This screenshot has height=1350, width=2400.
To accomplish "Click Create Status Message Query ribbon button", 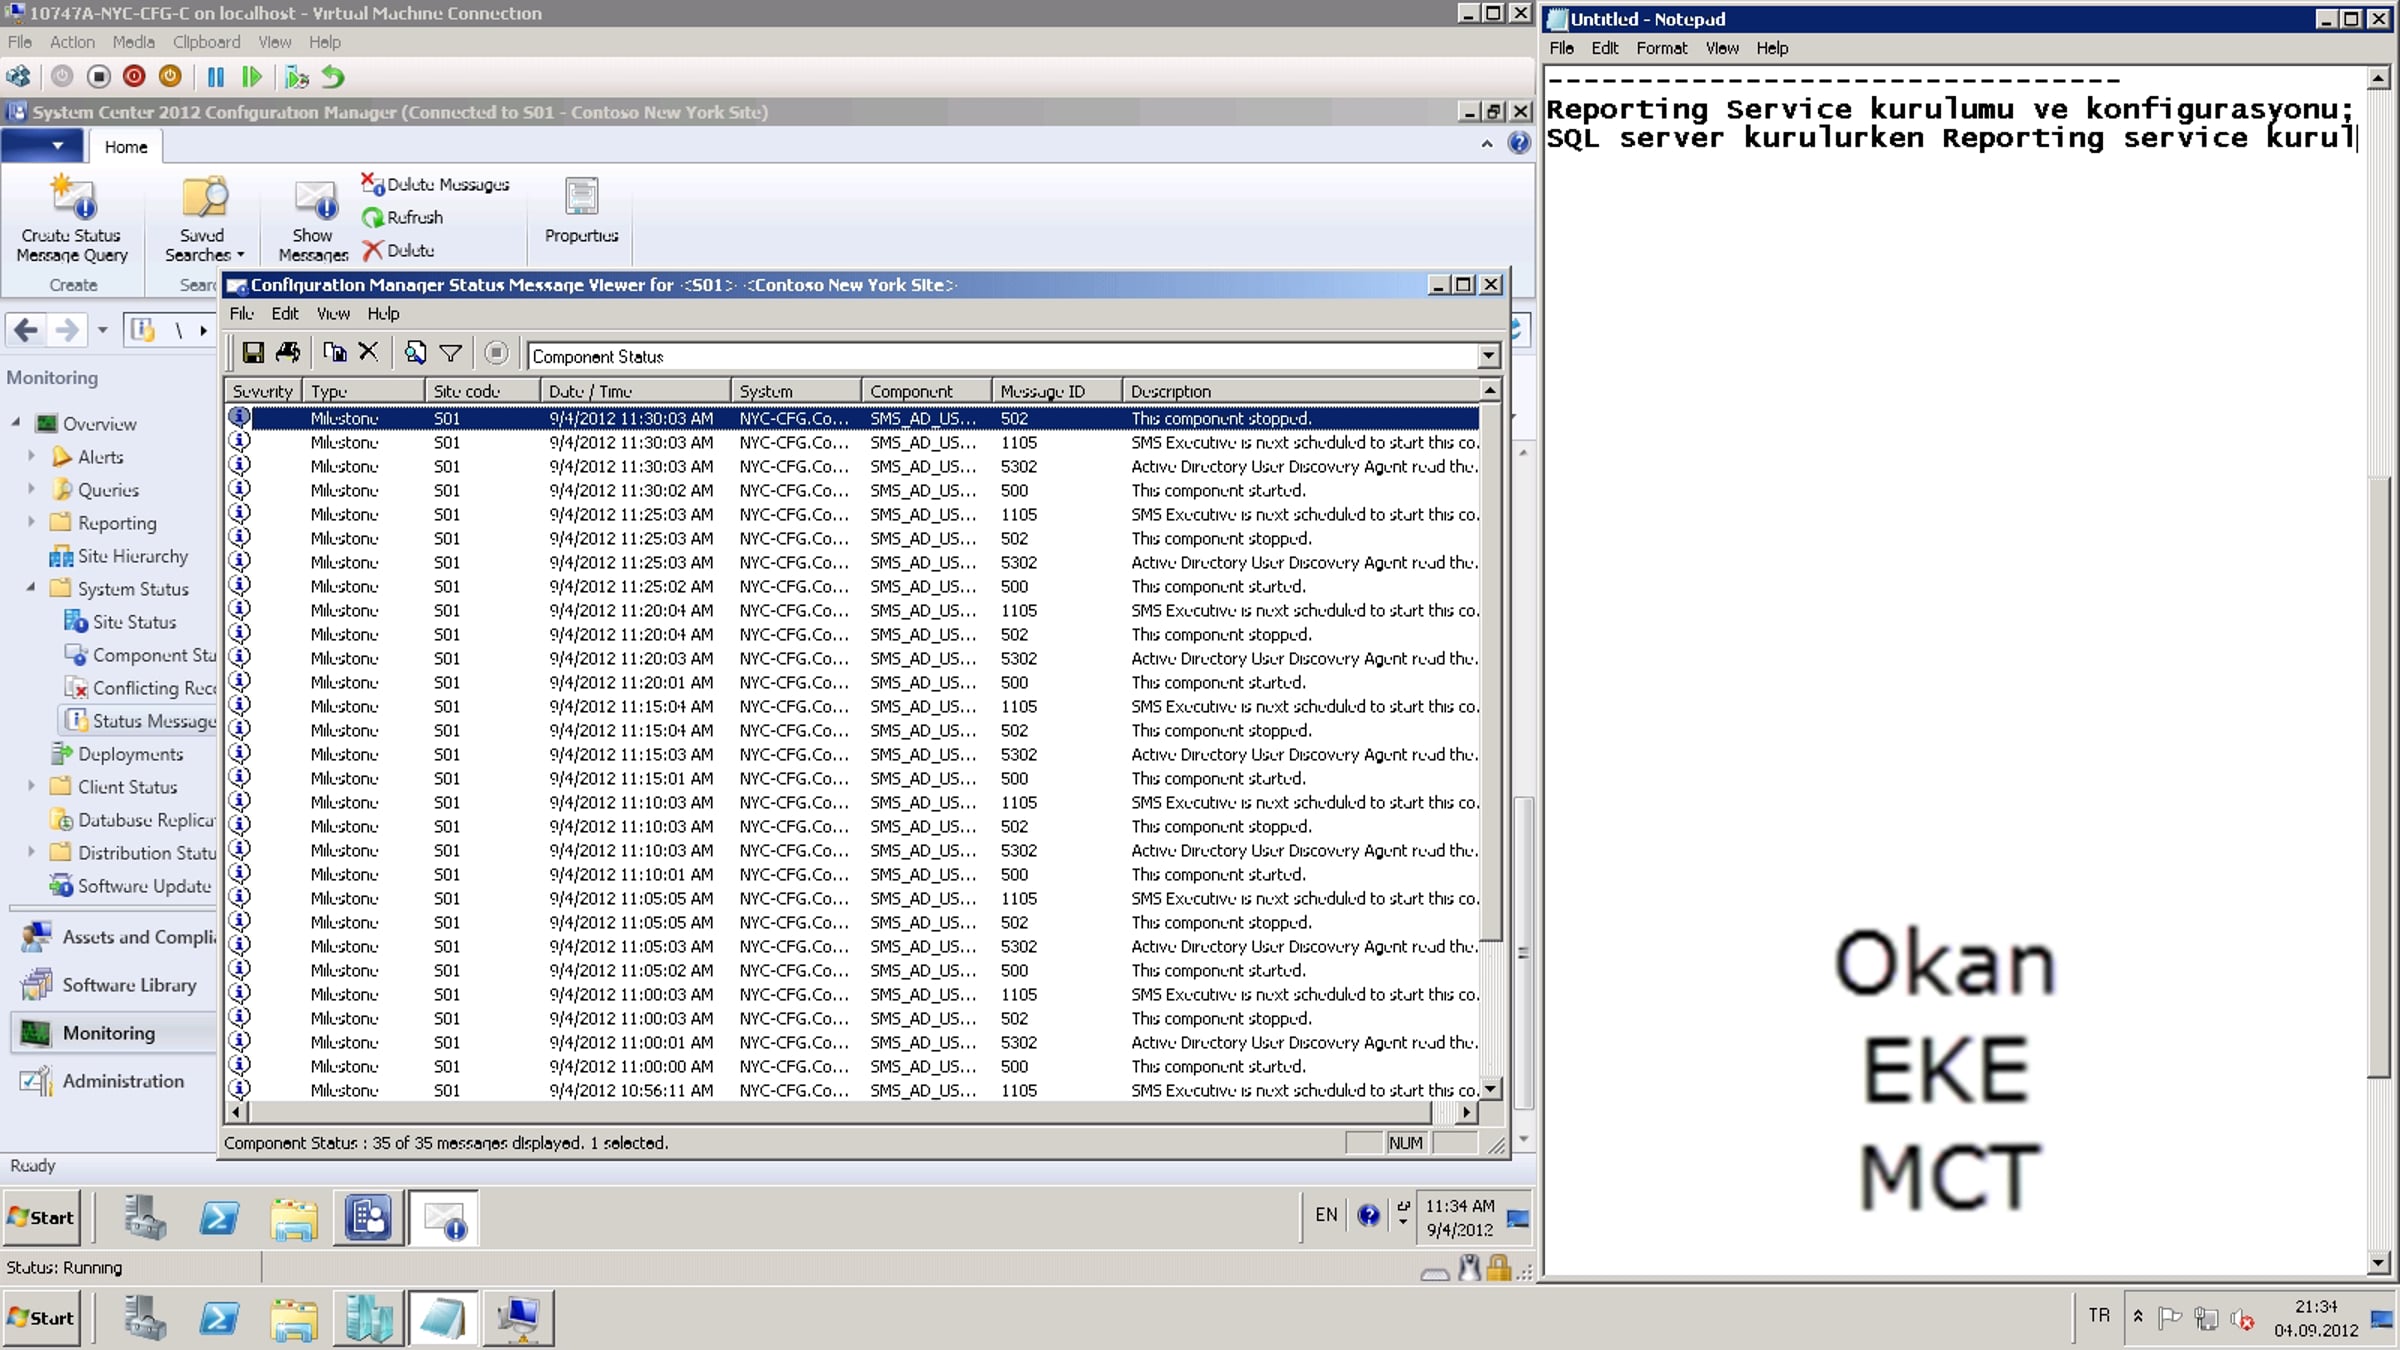I will 72,219.
